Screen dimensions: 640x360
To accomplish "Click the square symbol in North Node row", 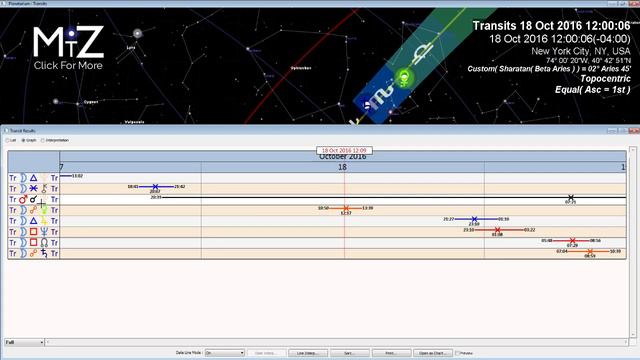I will 33,242.
